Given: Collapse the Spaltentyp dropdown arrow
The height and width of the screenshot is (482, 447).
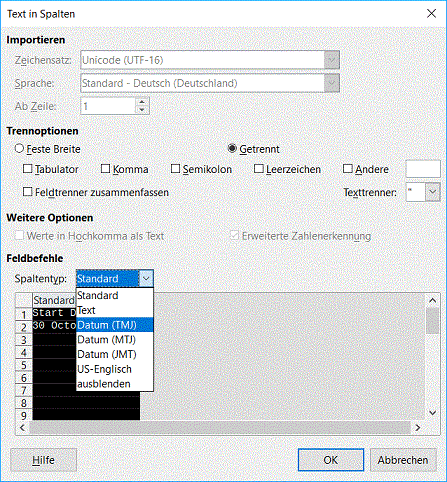Looking at the screenshot, I should point(146,278).
